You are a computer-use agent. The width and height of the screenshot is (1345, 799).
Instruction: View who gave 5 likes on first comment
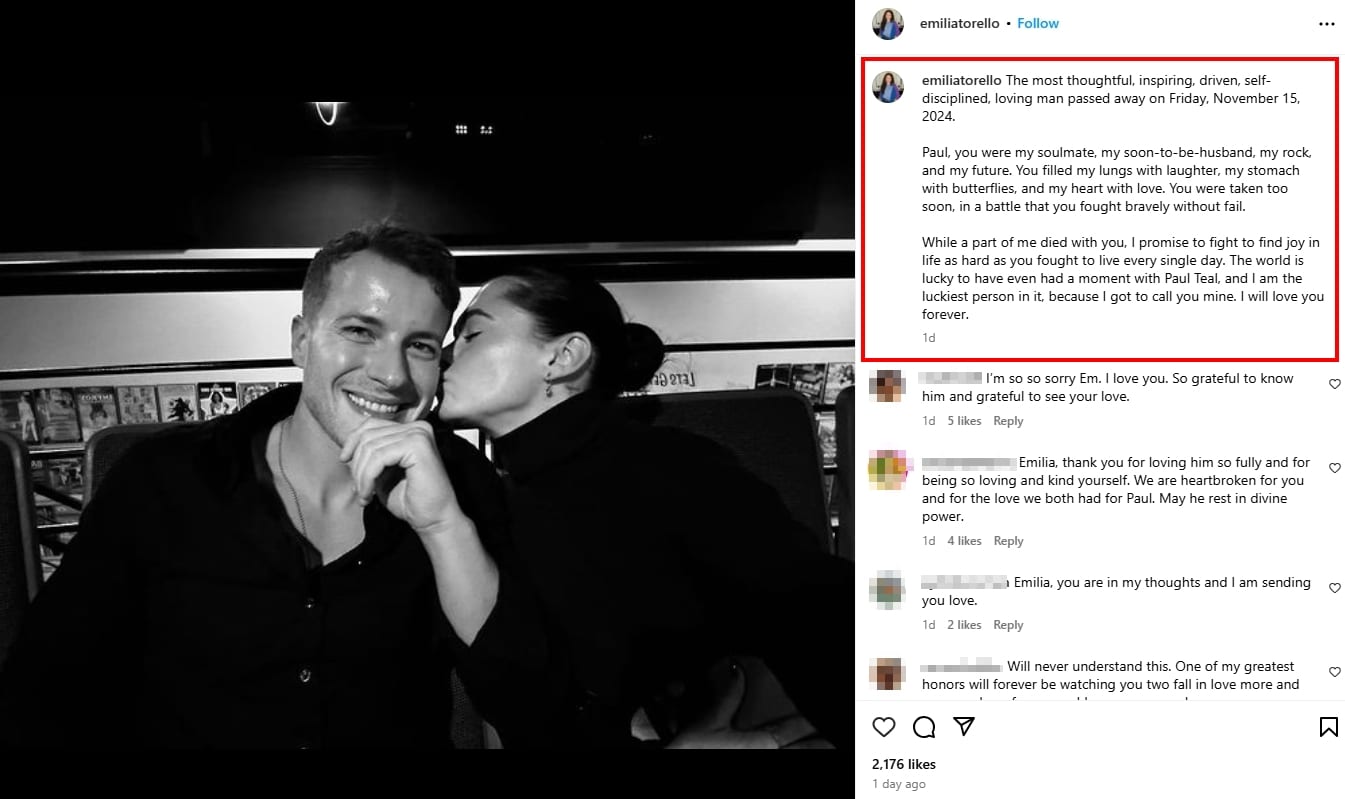pyautogui.click(x=964, y=421)
